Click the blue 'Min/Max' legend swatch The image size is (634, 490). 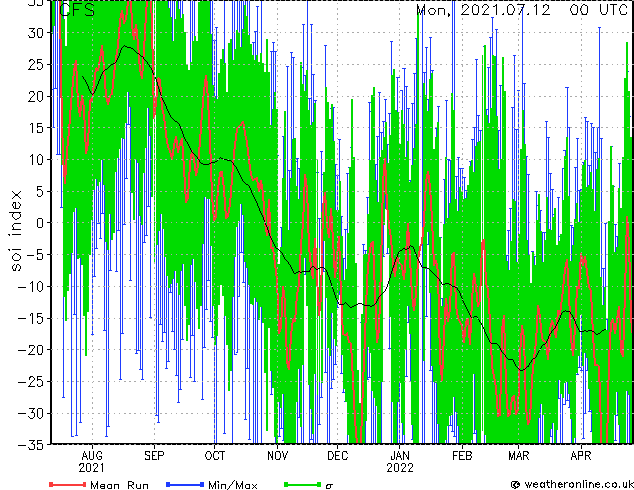tap(185, 484)
